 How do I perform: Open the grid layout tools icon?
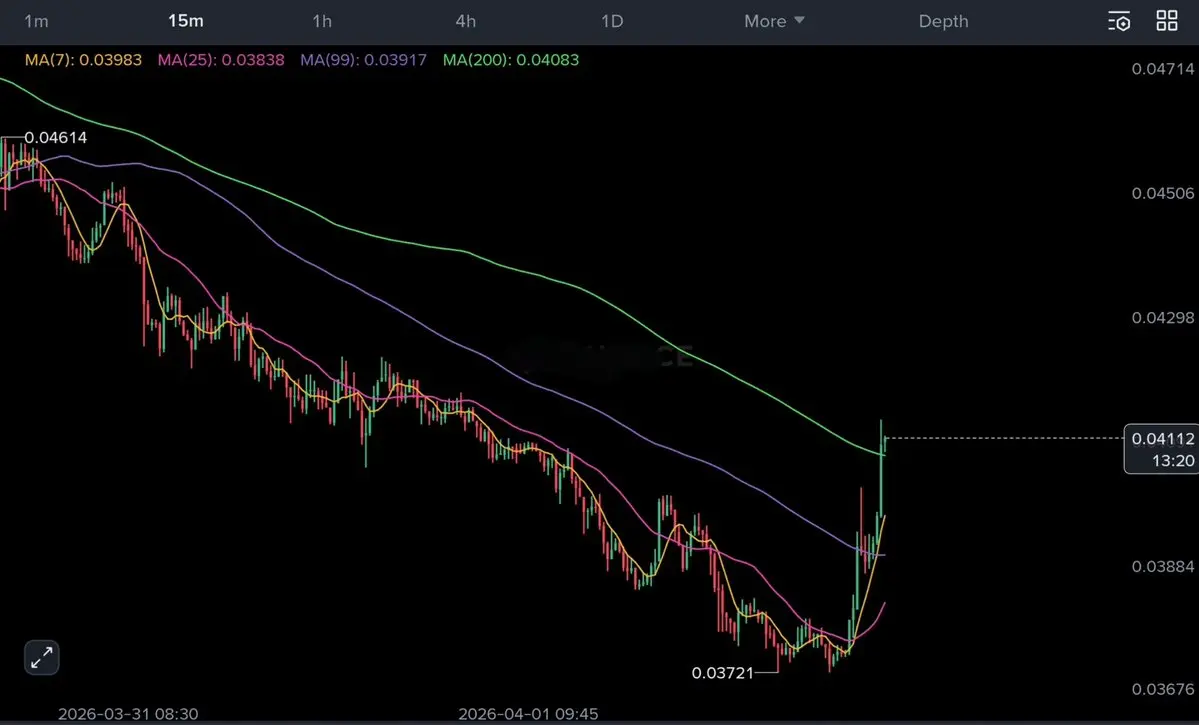[x=1167, y=21]
